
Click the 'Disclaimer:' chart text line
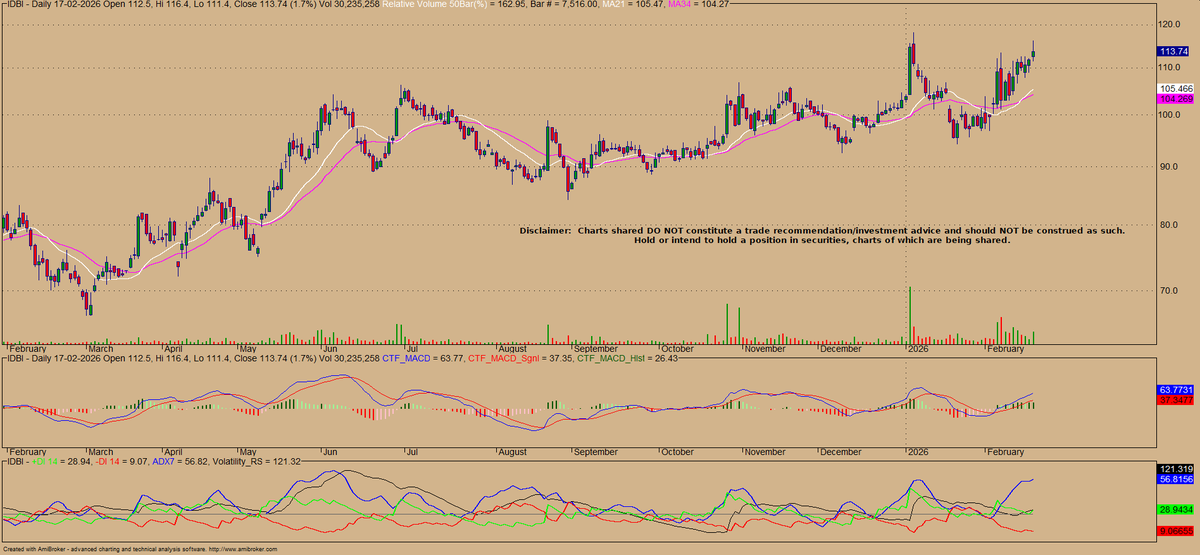[x=822, y=231]
